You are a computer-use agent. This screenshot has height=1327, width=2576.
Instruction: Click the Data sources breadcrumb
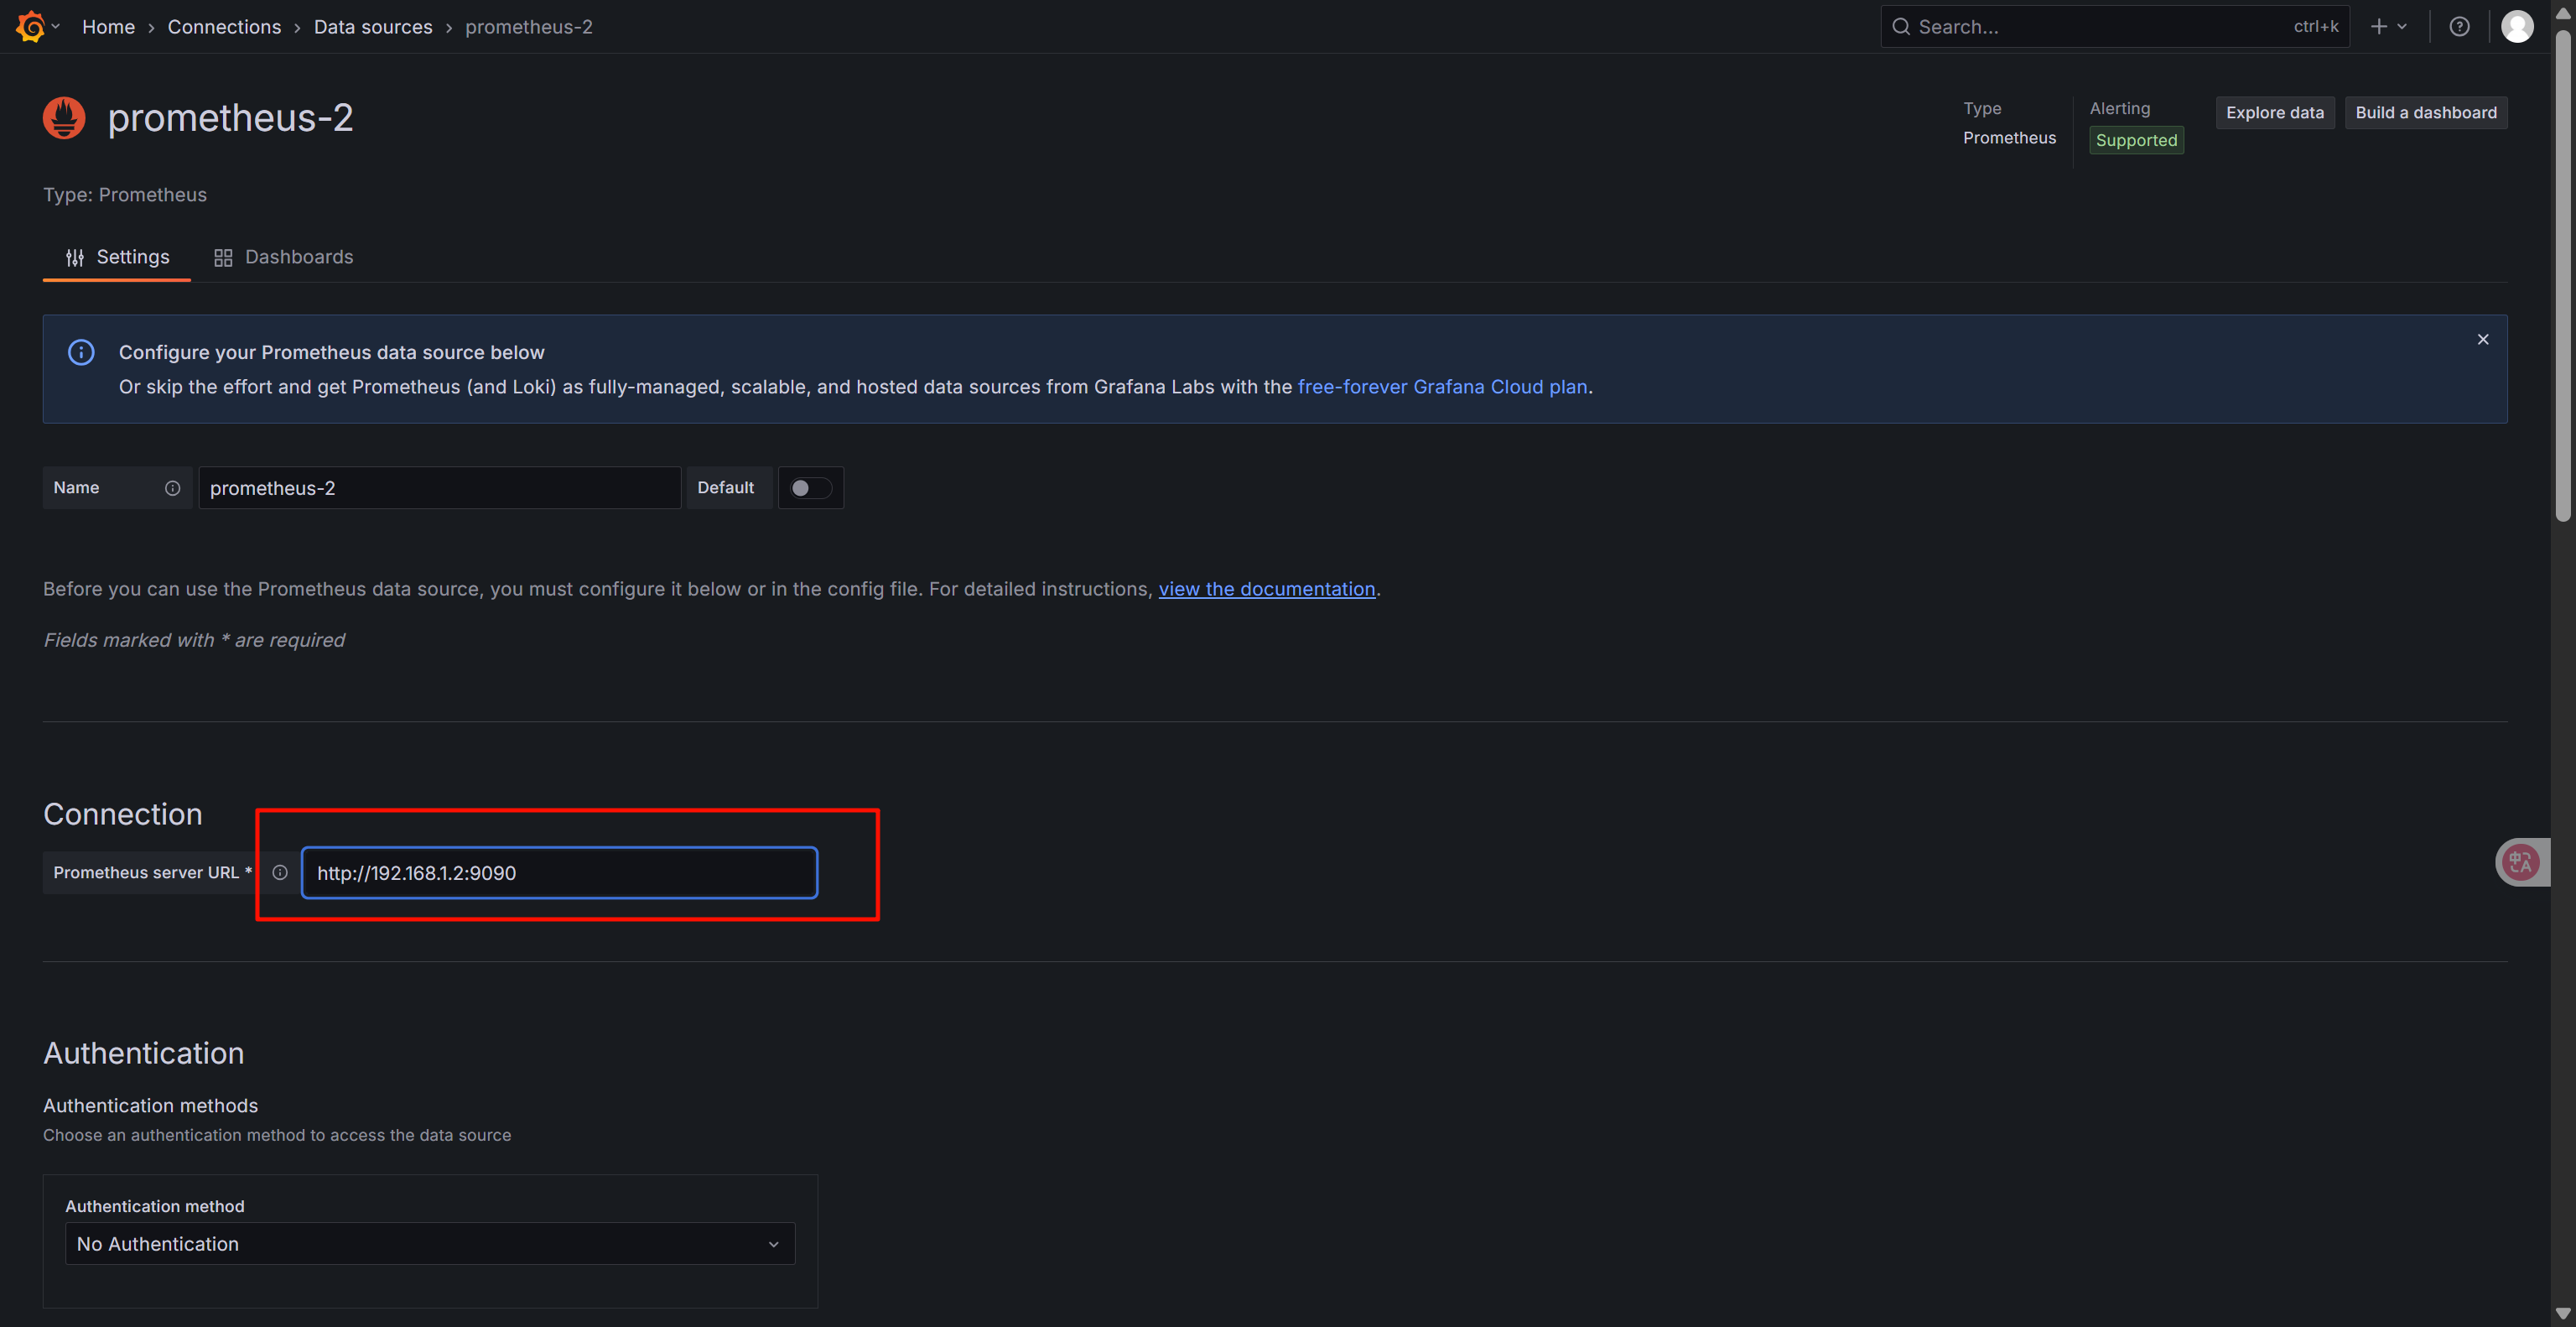tap(373, 27)
